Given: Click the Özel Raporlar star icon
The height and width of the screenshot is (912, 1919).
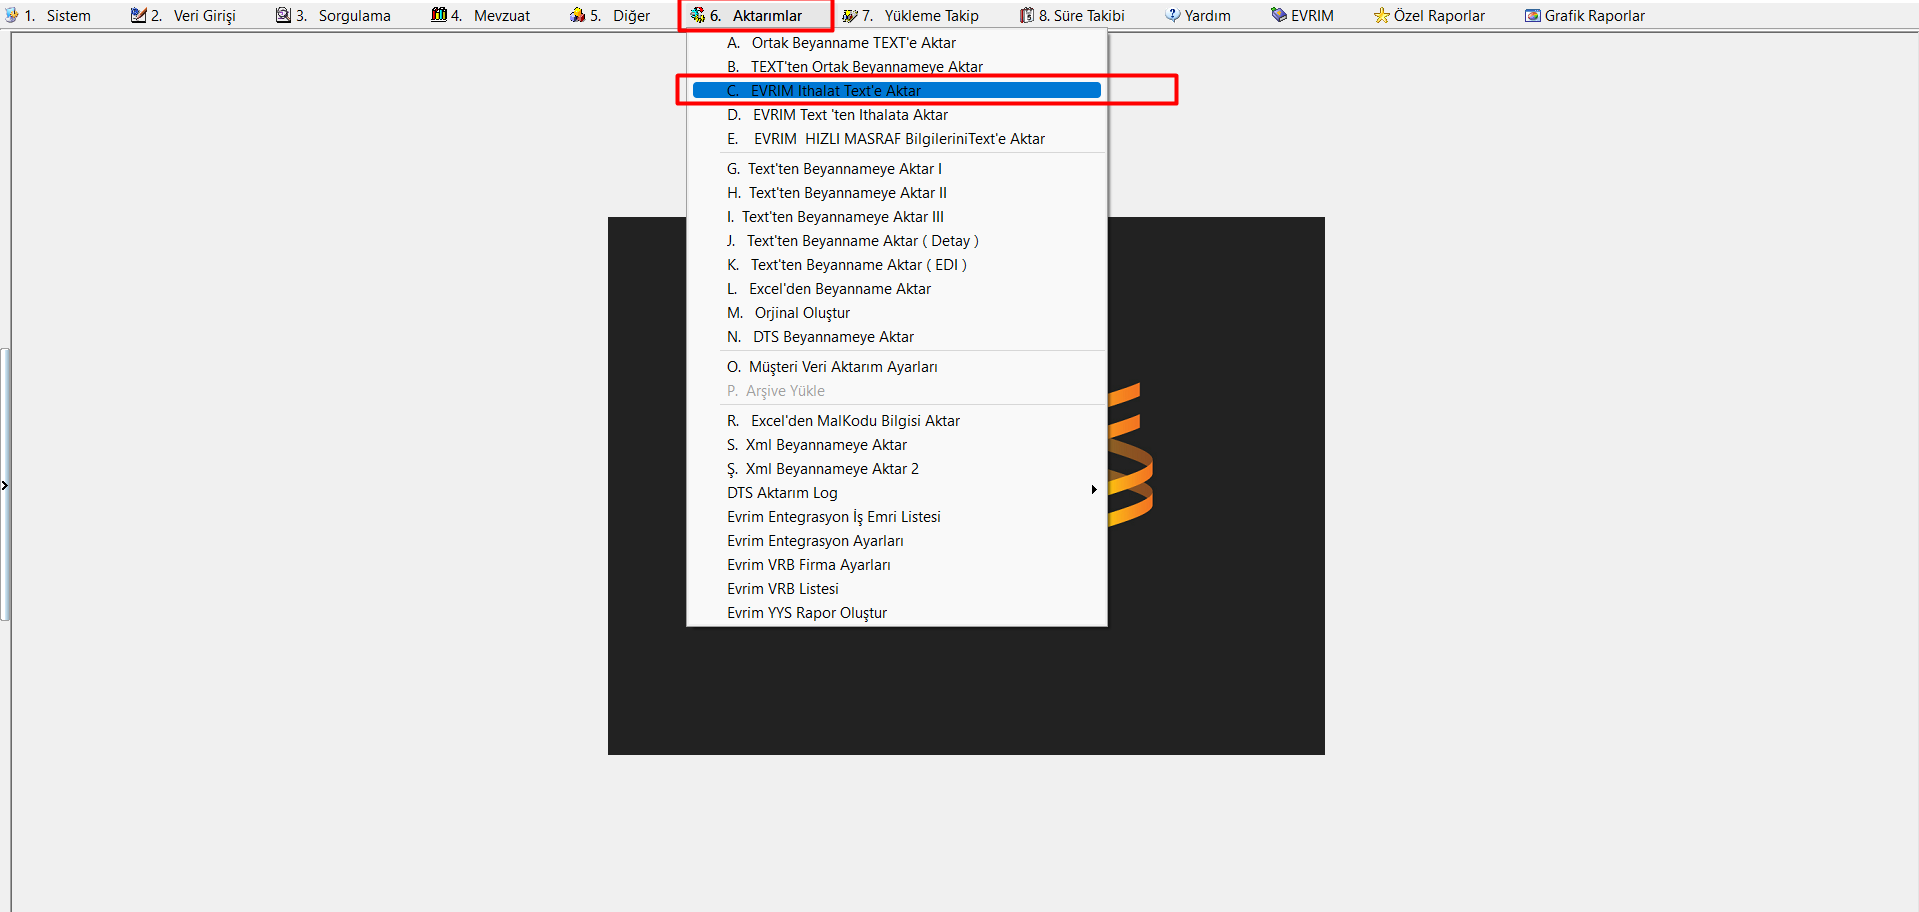Looking at the screenshot, I should pyautogui.click(x=1382, y=15).
